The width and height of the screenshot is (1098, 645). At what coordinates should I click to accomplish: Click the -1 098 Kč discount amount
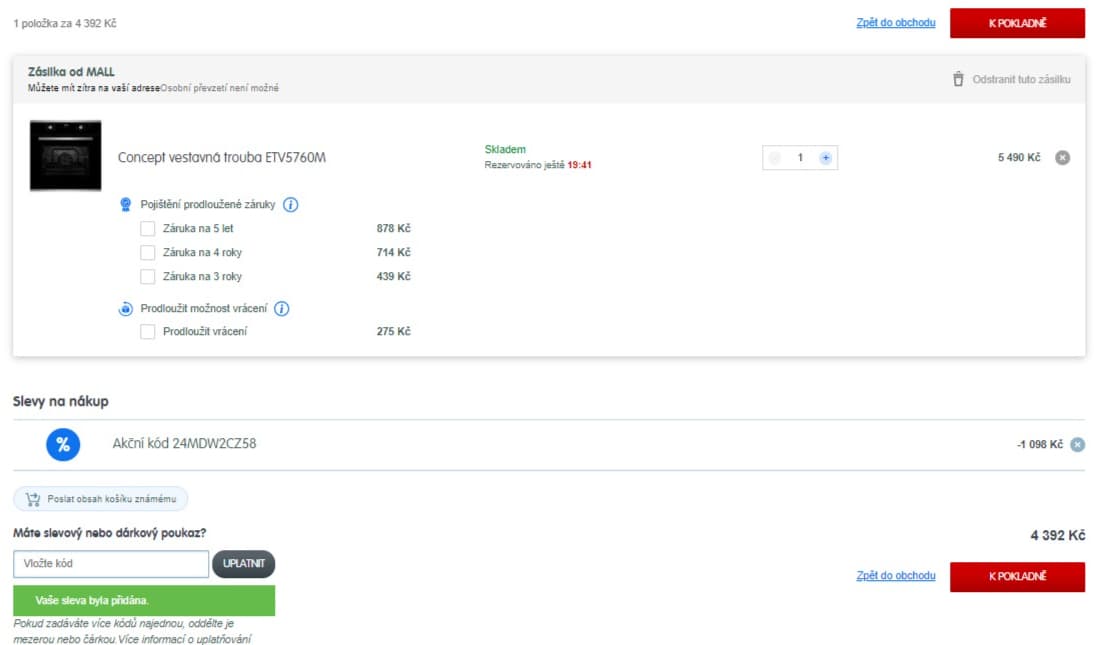coord(1039,445)
